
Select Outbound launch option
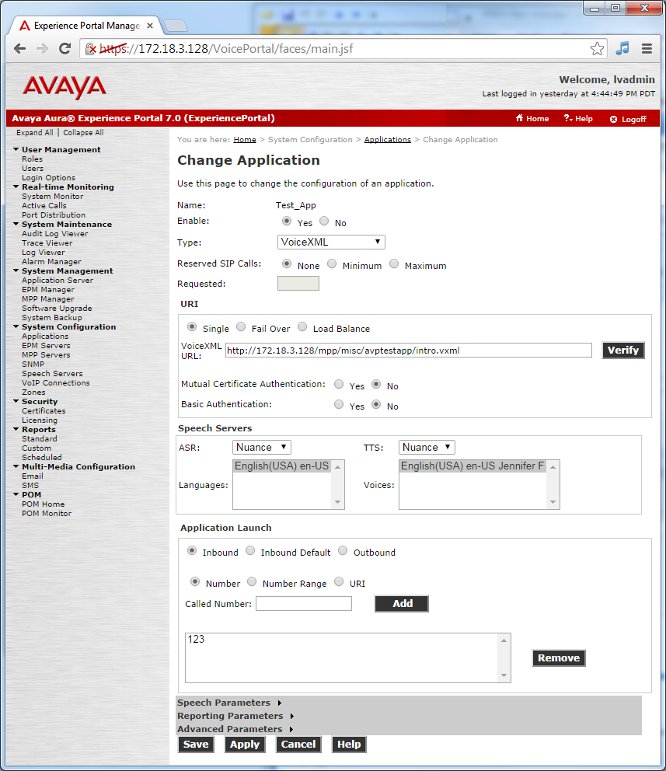(x=343, y=550)
